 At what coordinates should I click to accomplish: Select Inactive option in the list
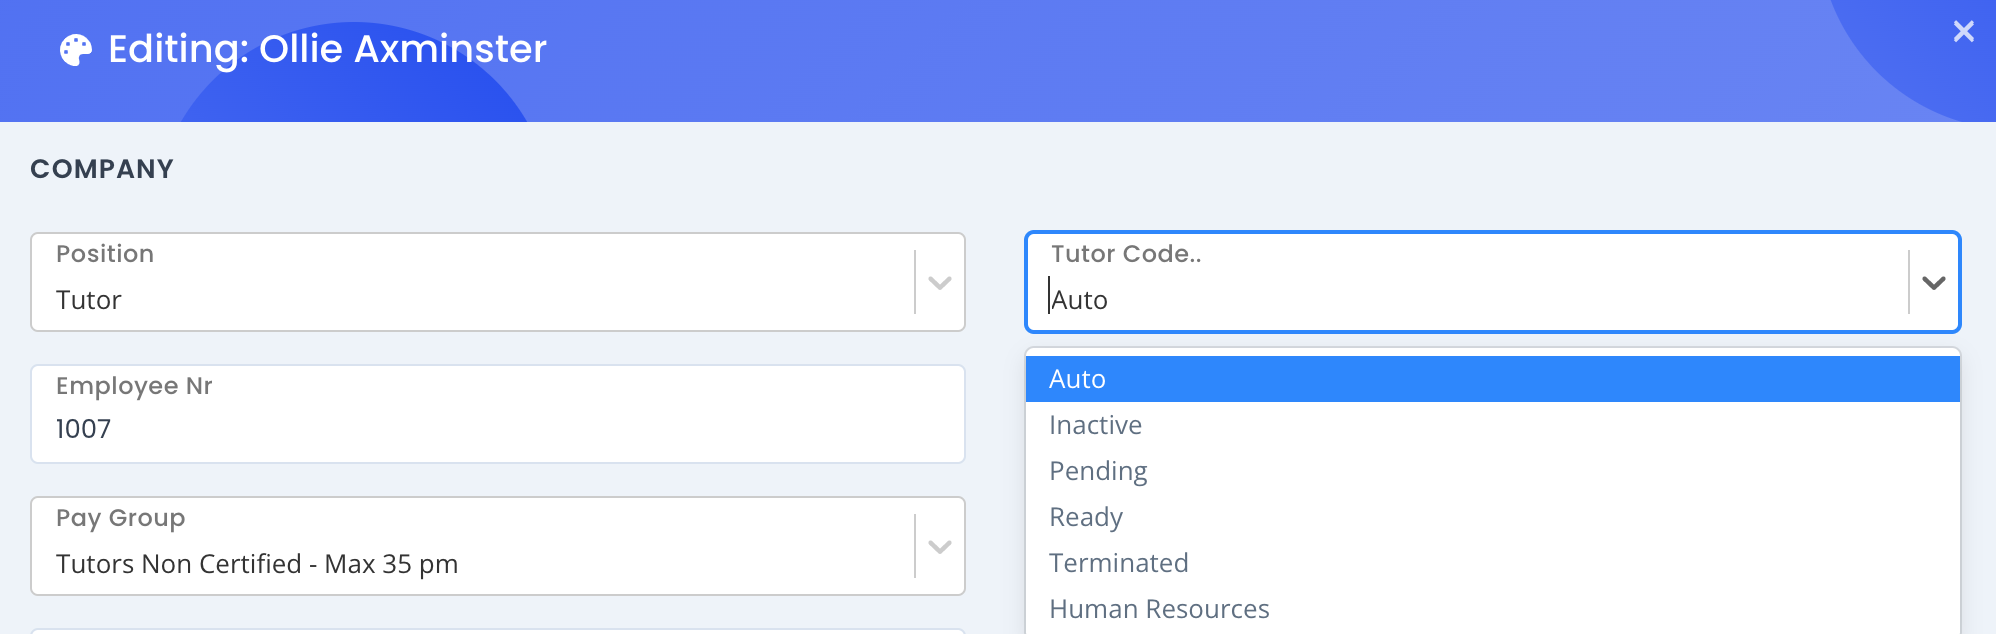click(1492, 425)
